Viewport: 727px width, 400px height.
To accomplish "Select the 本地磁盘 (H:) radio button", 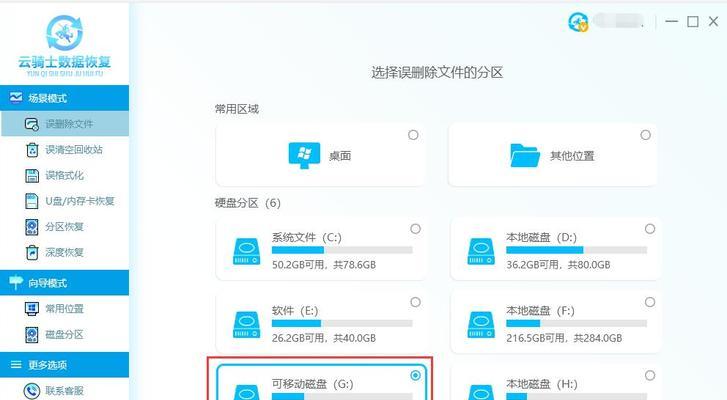I will (x=650, y=375).
